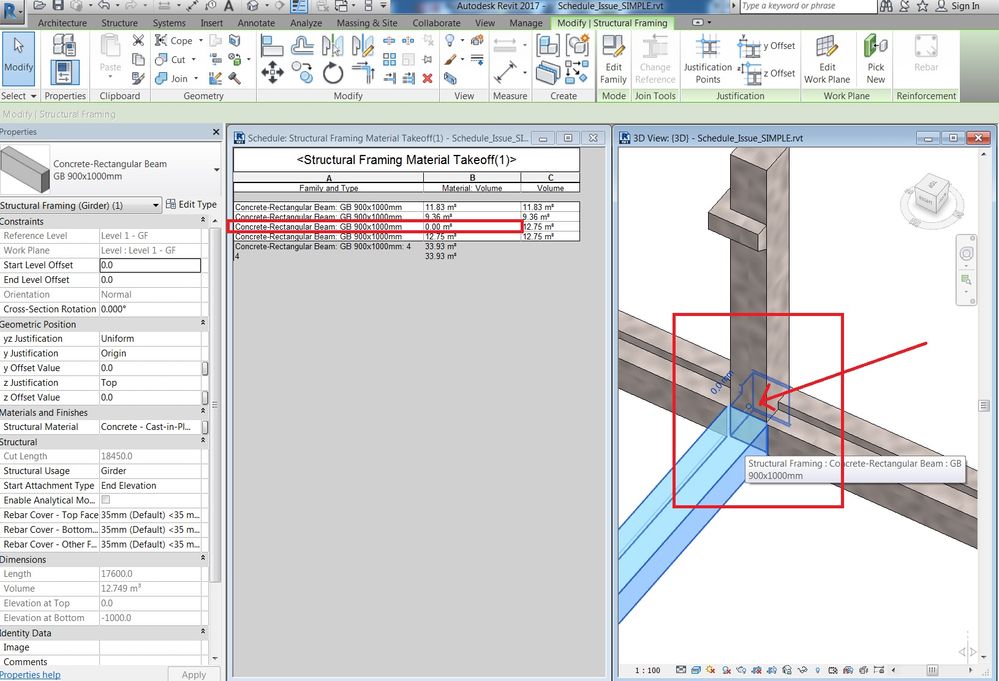Select the Move tool
Screen dimensions: 999x681
(x=272, y=73)
